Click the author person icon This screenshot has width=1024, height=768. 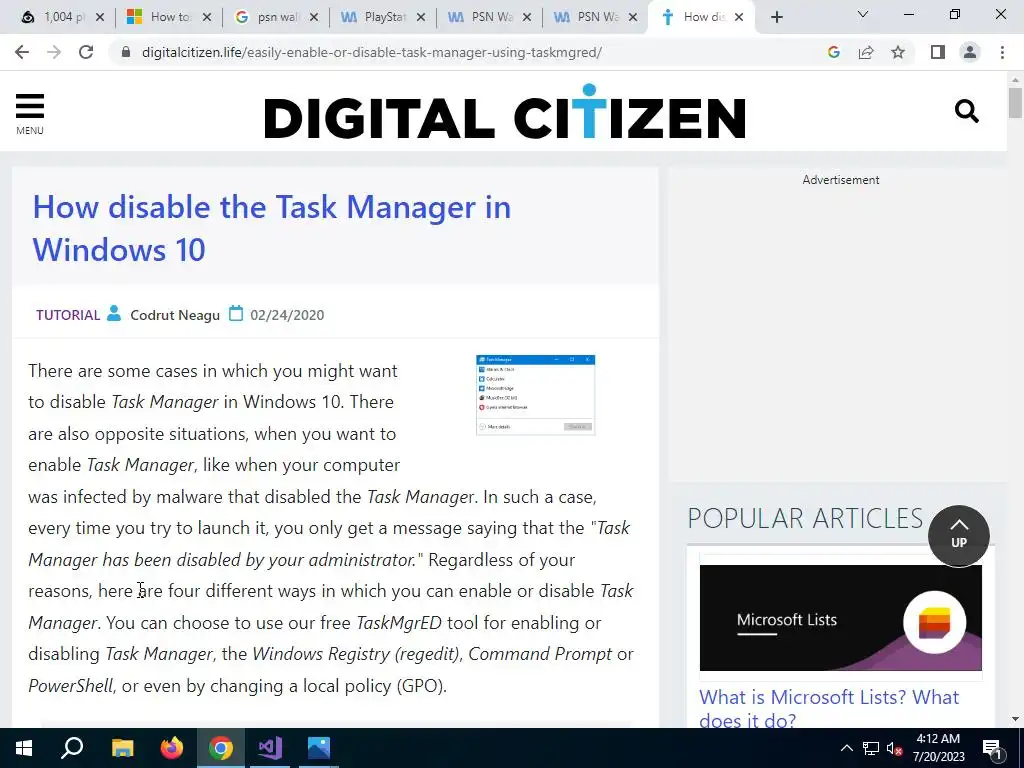(x=114, y=313)
